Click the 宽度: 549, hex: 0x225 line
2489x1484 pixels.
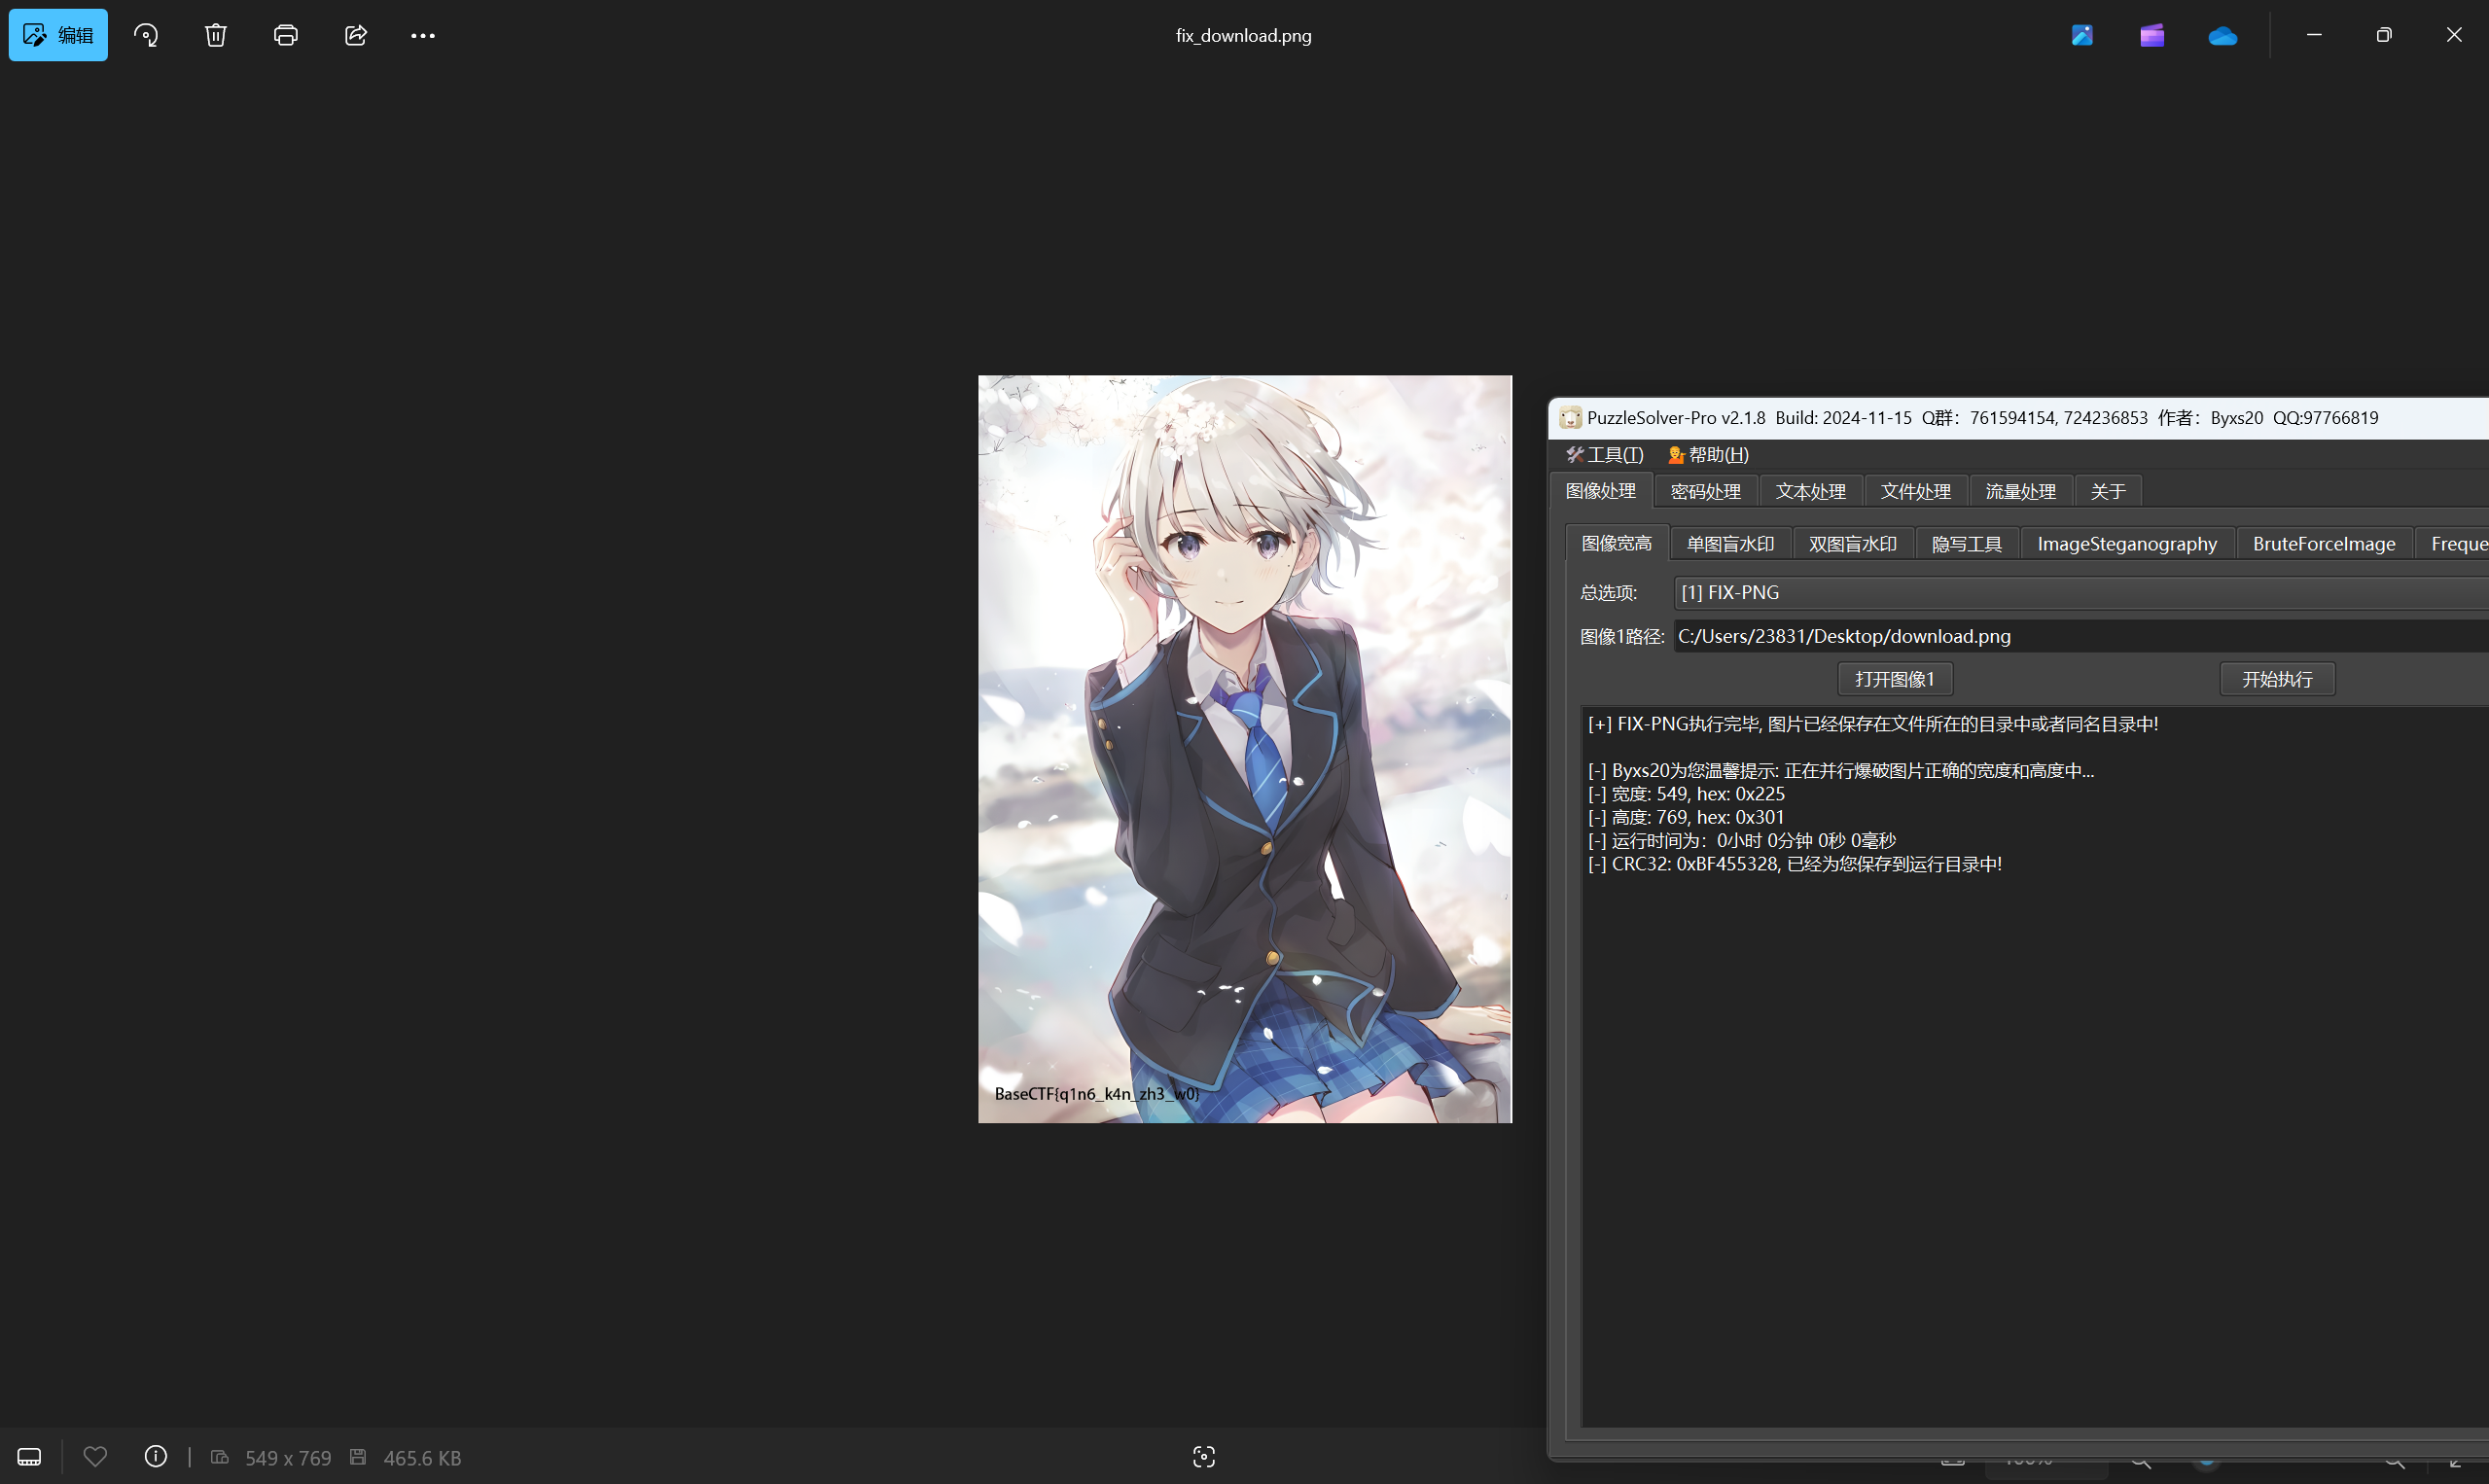[x=1686, y=794]
